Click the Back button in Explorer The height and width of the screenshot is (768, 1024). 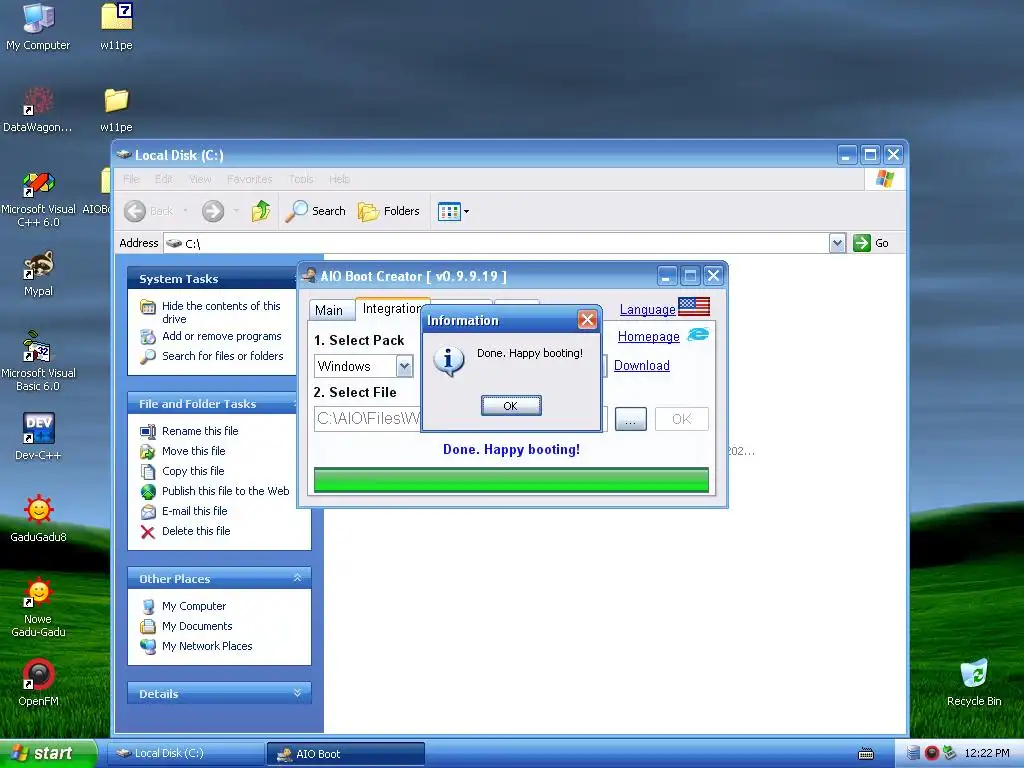click(x=150, y=211)
